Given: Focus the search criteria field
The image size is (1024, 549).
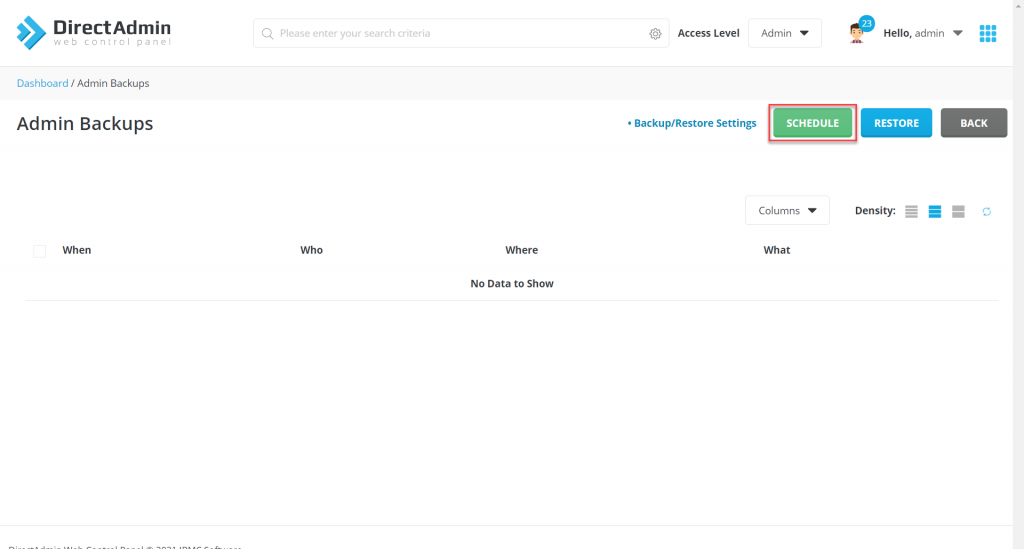Looking at the screenshot, I should (x=461, y=33).
